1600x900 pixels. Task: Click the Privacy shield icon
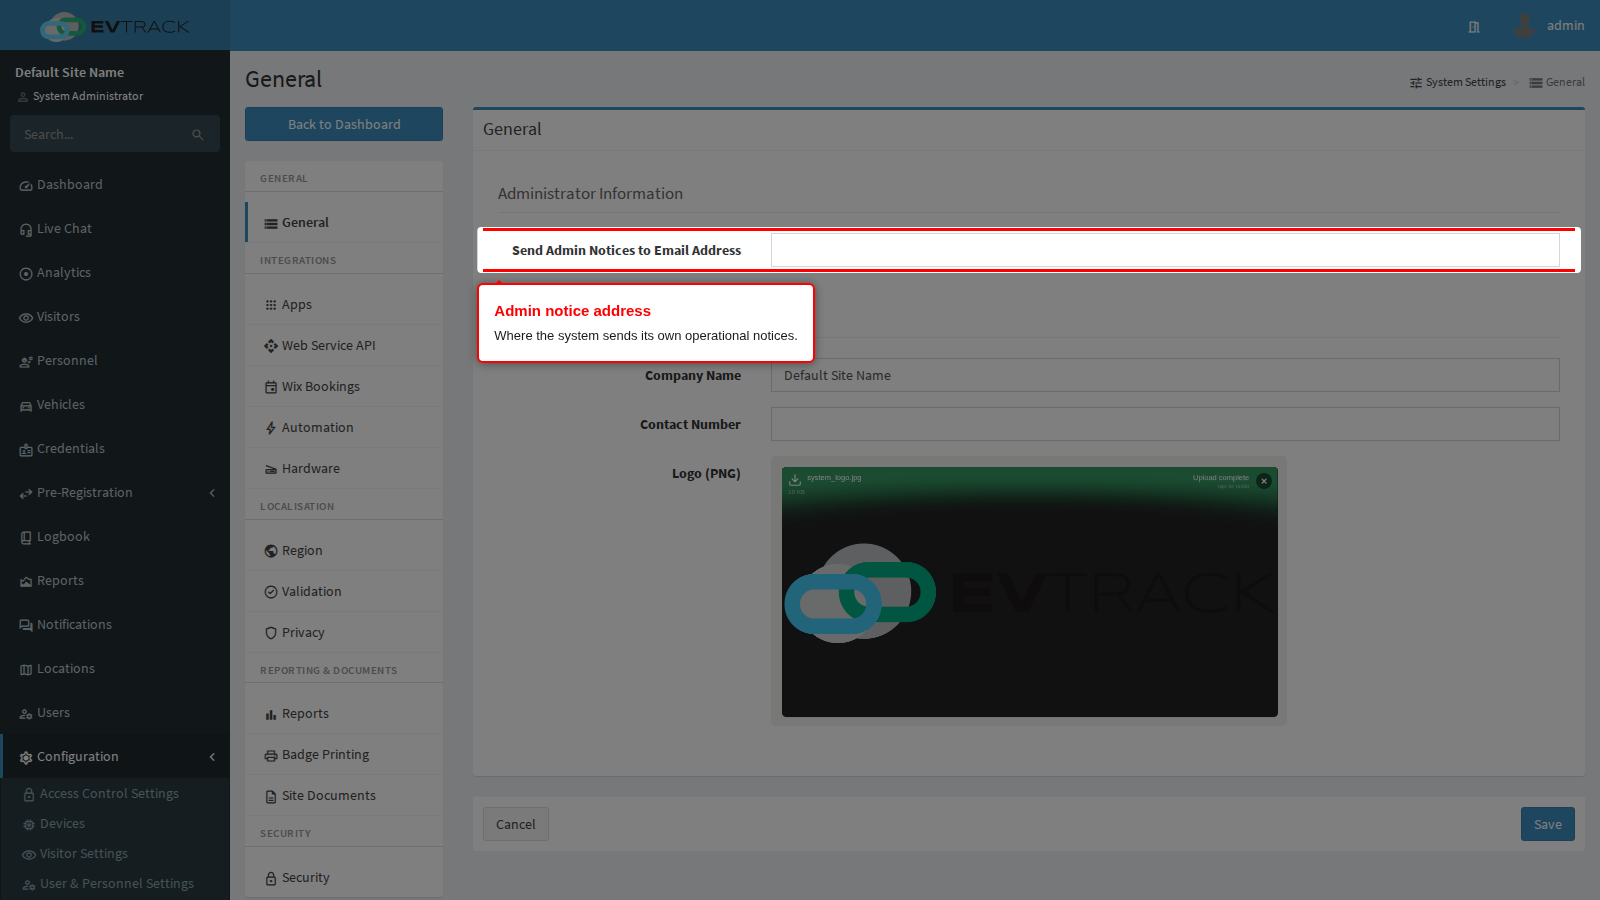(x=271, y=633)
